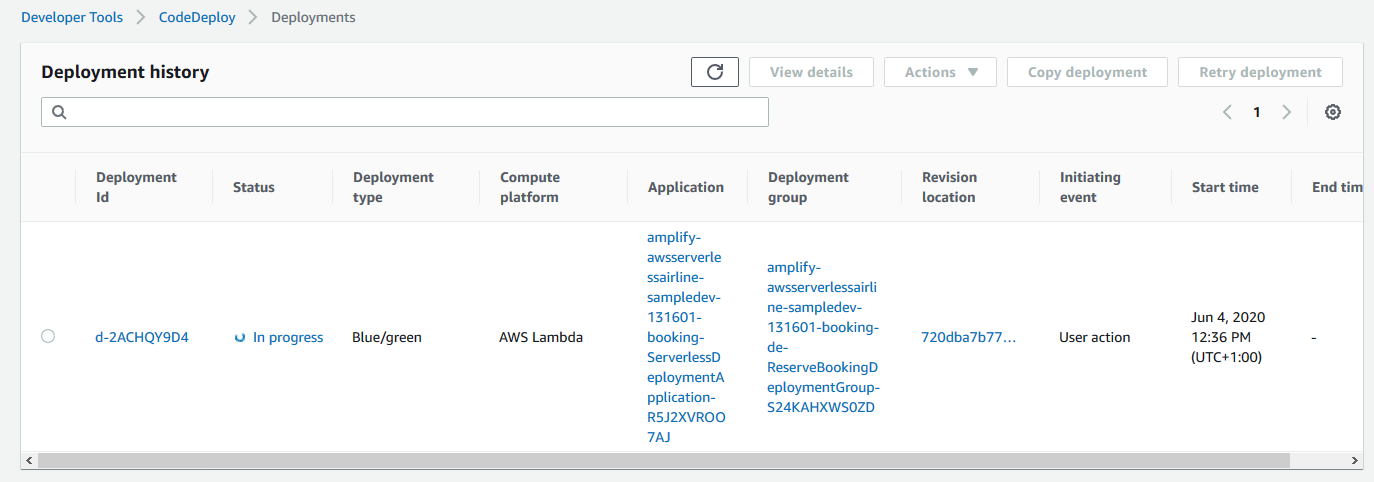Click page number 1 in pagination
Screen dimensions: 1374x482
click(x=1257, y=112)
